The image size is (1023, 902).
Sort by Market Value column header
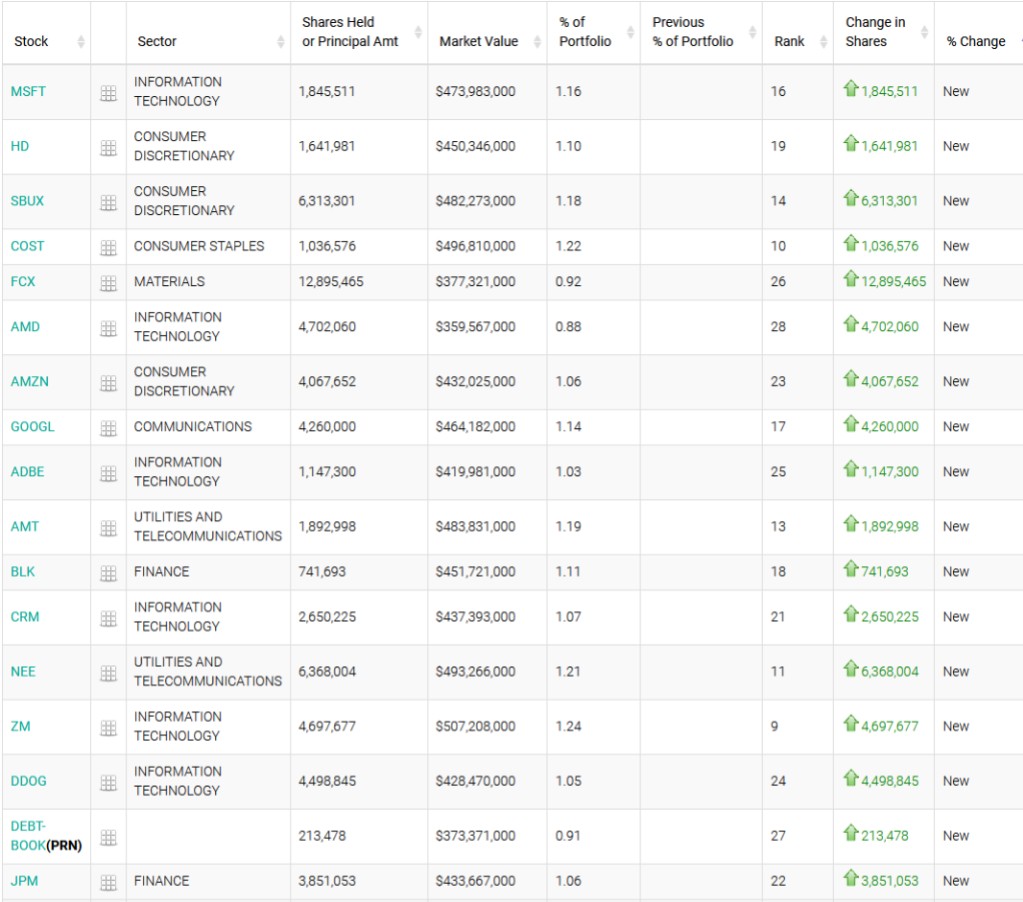(x=478, y=41)
